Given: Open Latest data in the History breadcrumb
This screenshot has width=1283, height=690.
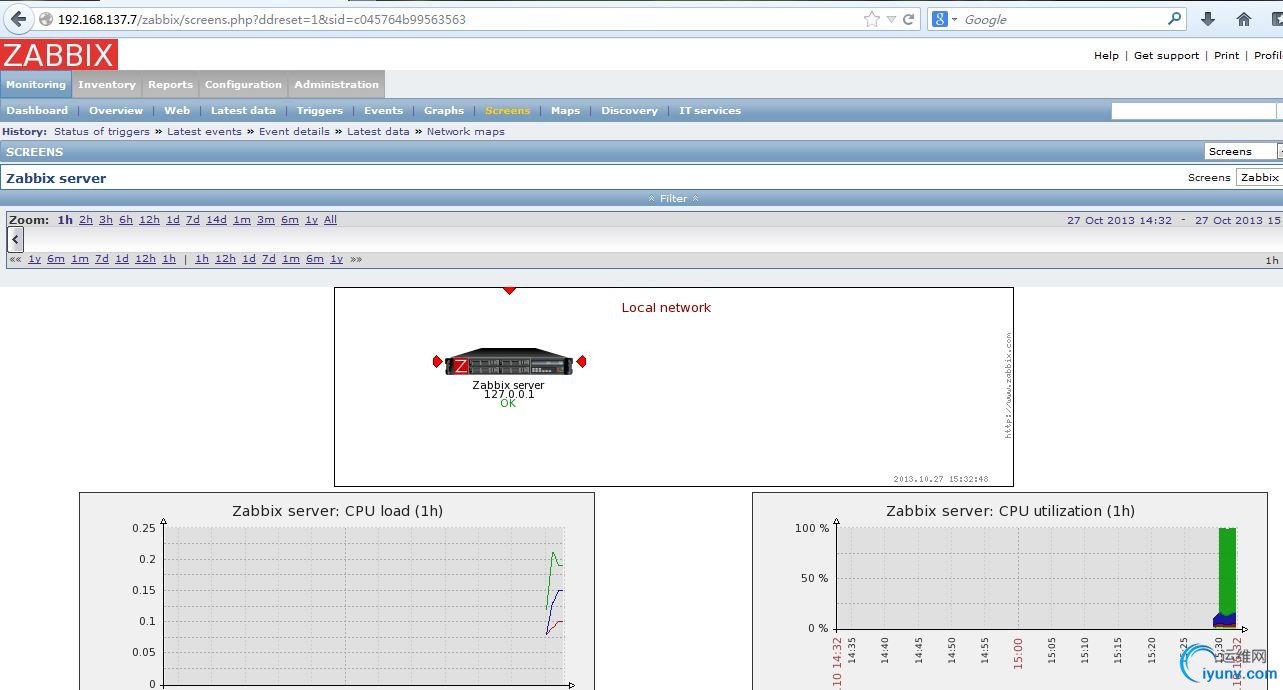Looking at the screenshot, I should coord(378,132).
